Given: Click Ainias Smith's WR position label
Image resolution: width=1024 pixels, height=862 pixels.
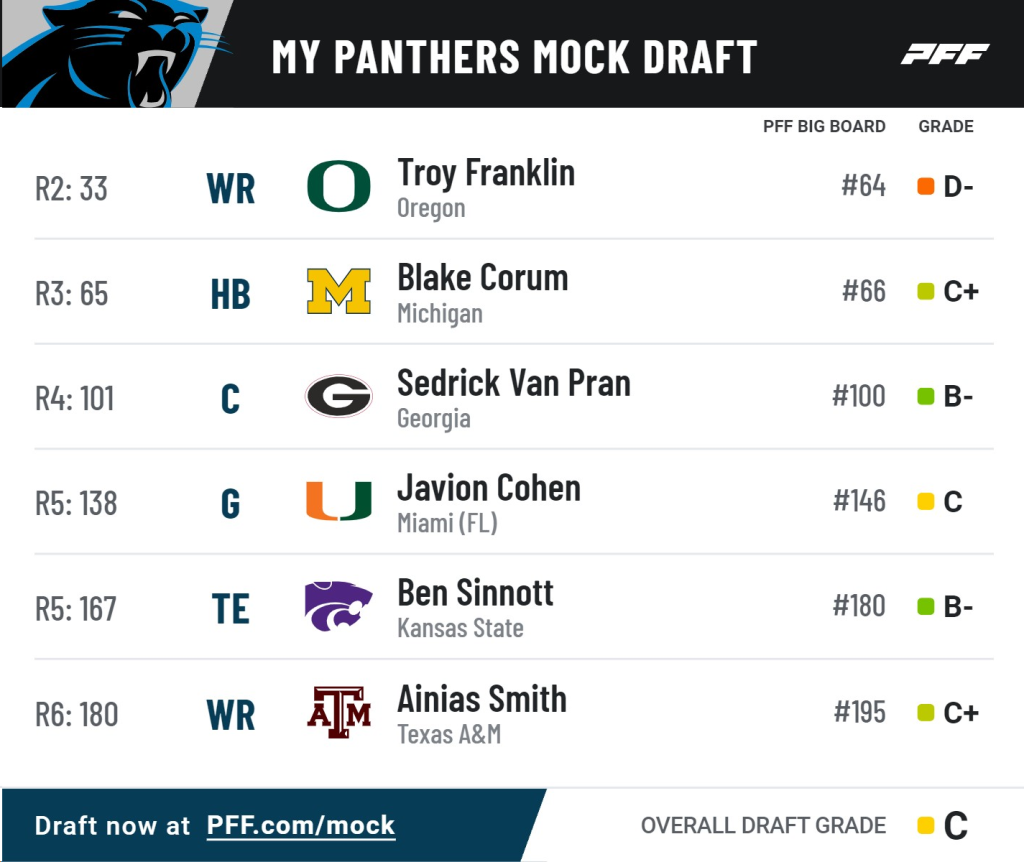Looking at the screenshot, I should 231,715.
